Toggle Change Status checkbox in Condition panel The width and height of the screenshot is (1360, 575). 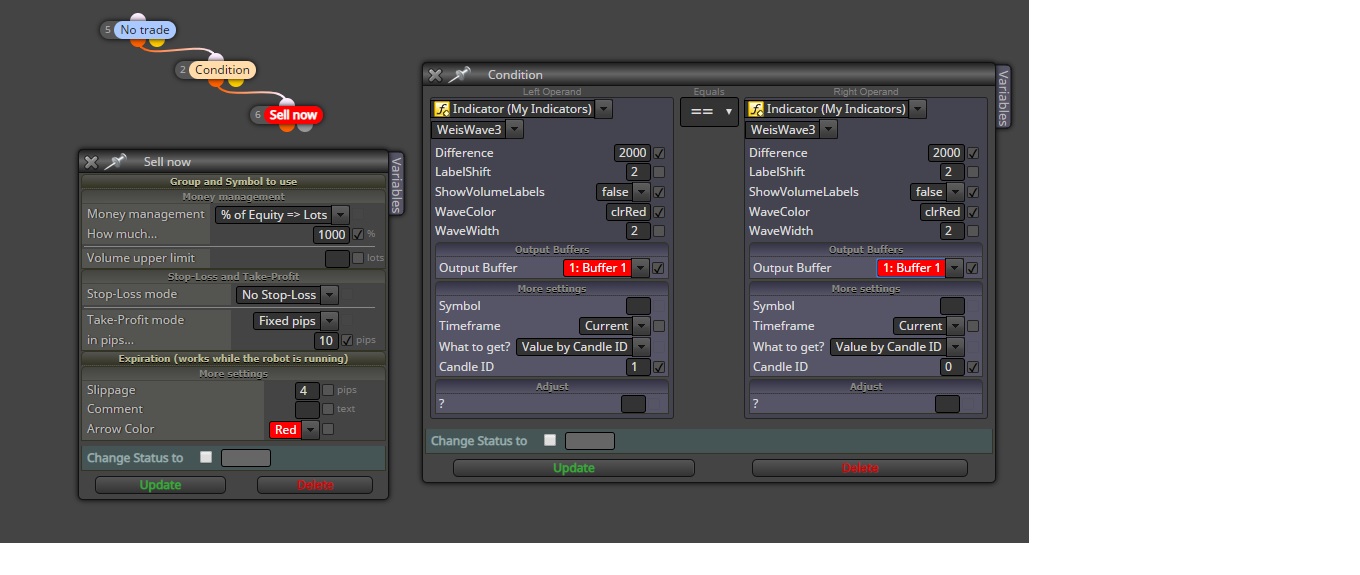click(550, 440)
